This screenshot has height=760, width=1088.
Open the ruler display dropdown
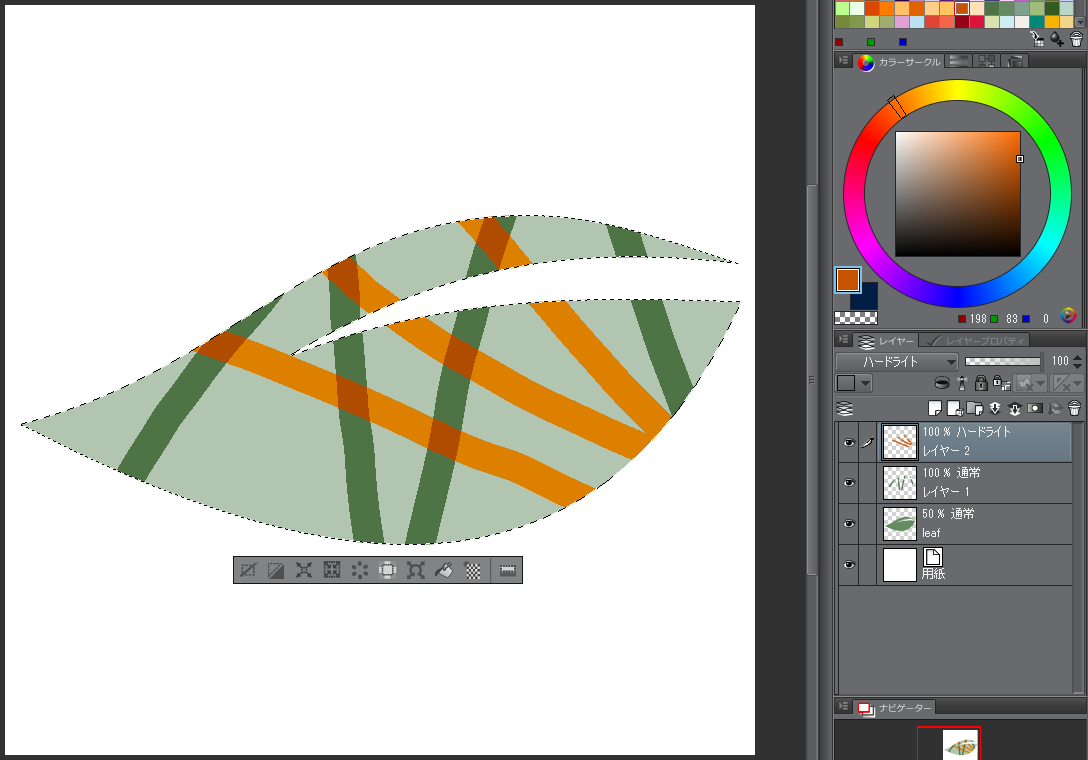click(x=1066, y=383)
